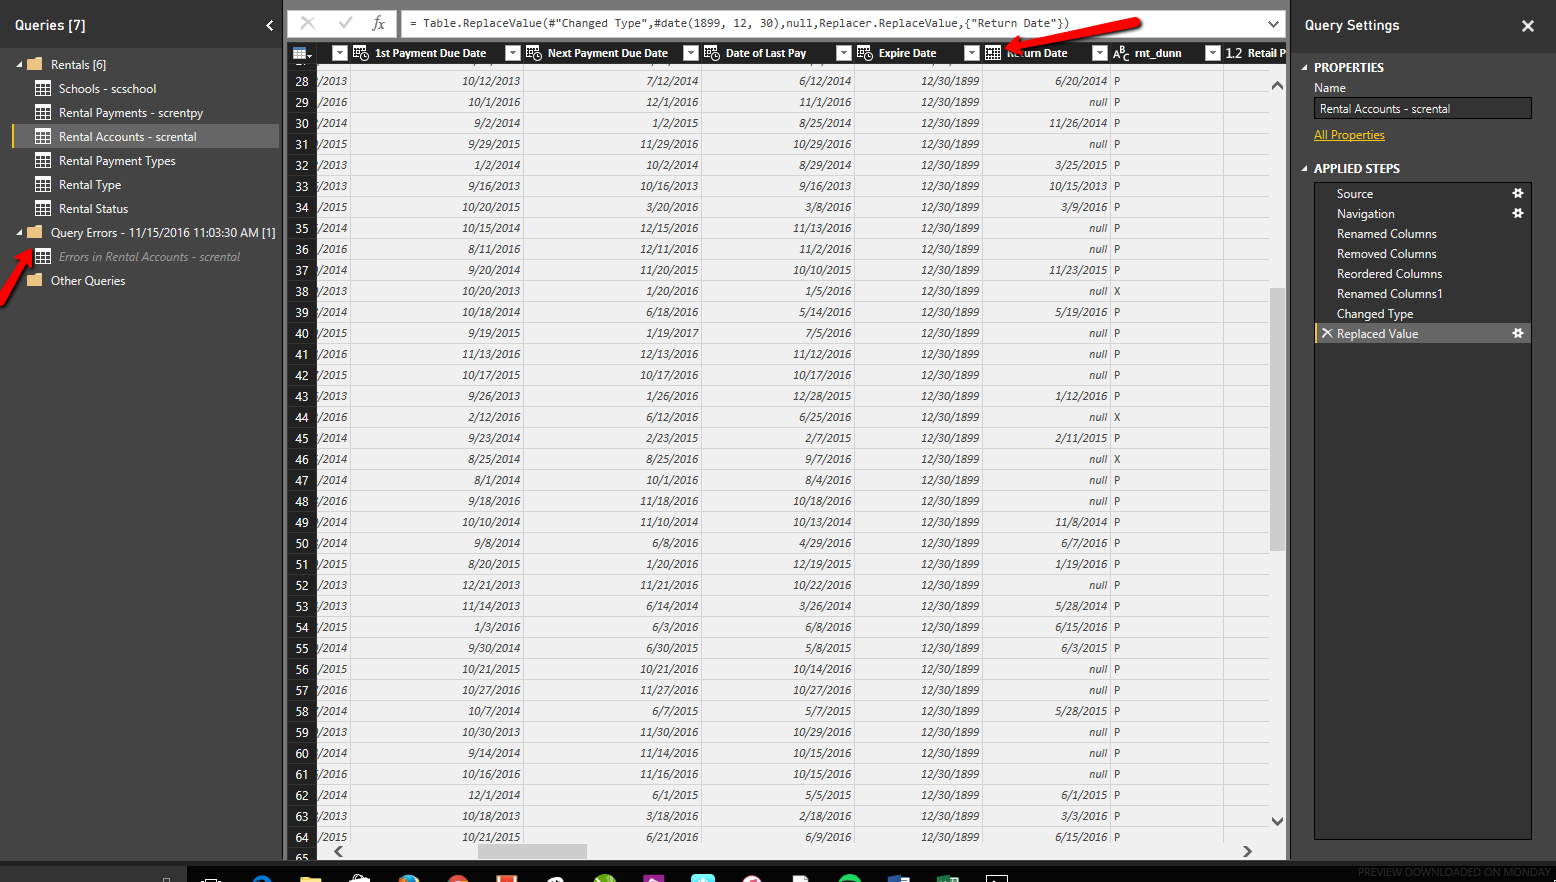
Task: Open the filter dropdown for Date of Last Pay
Action: [843, 53]
